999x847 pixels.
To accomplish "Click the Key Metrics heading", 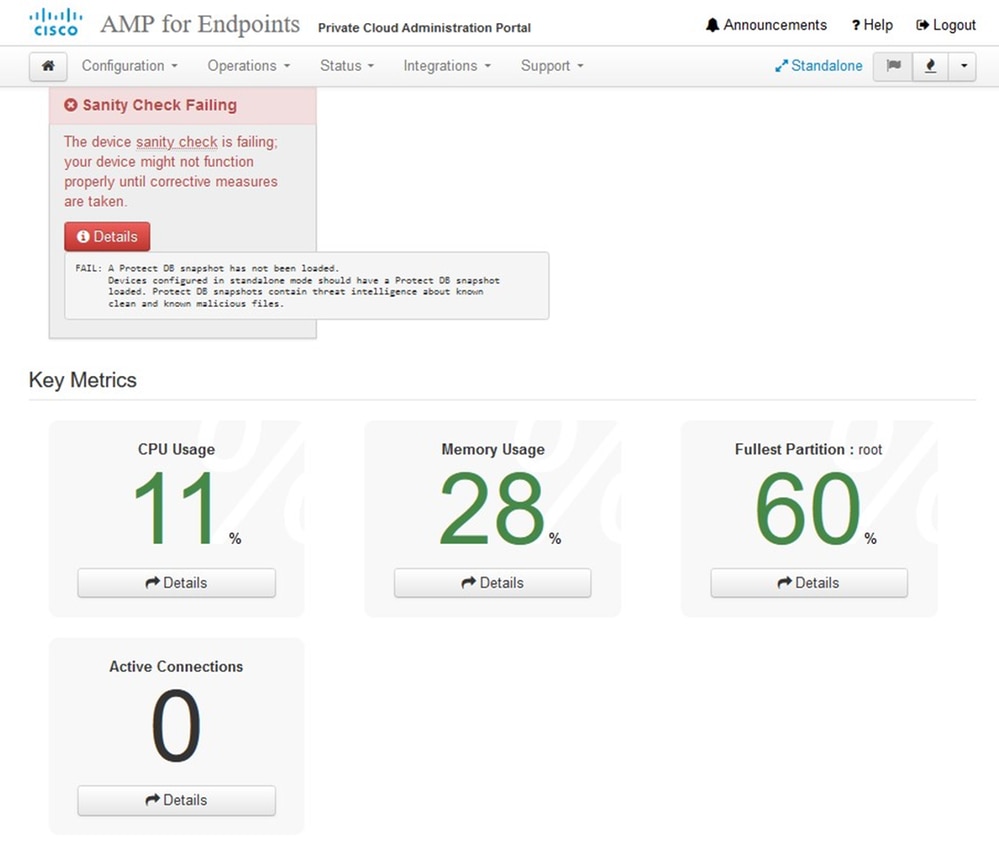I will [83, 380].
